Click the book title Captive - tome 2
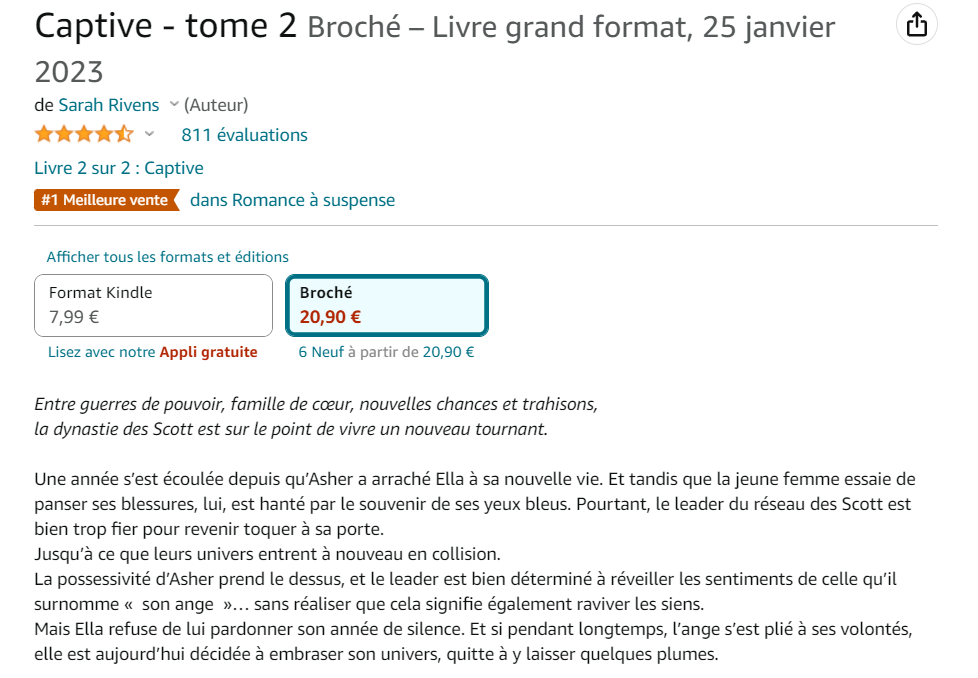The image size is (978, 678). click(166, 26)
